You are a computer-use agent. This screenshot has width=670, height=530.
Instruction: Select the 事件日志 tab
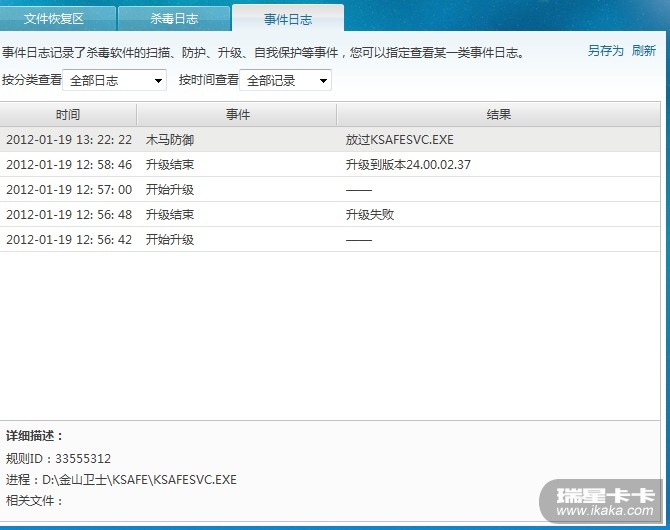tap(288, 19)
